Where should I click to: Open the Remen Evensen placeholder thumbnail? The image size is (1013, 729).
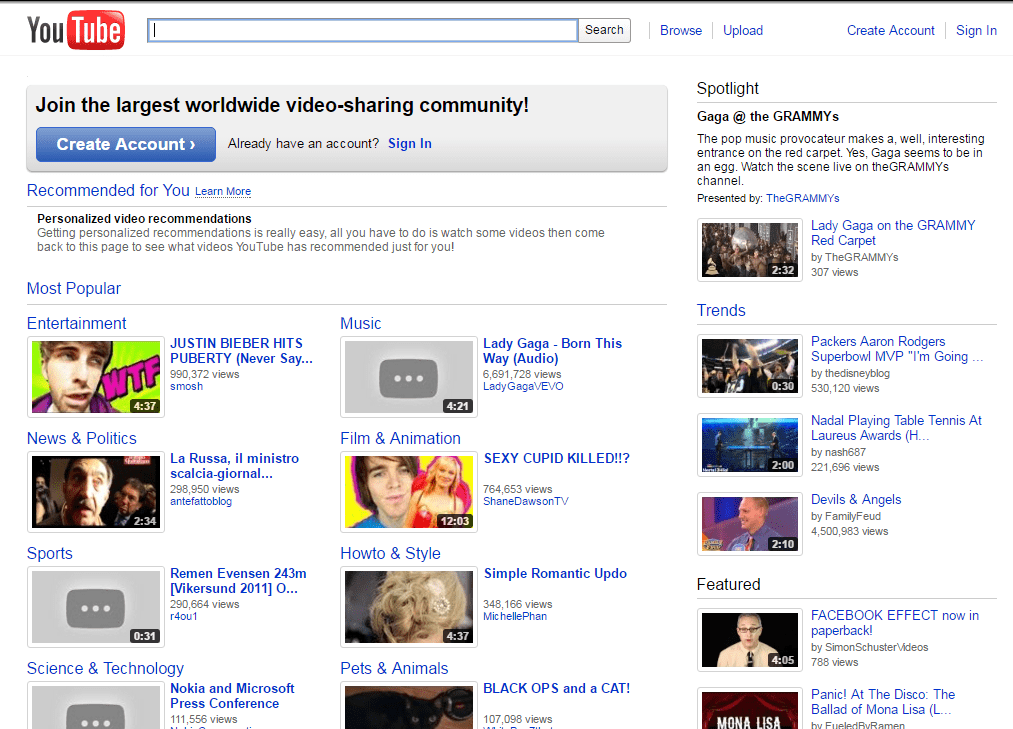coord(96,607)
